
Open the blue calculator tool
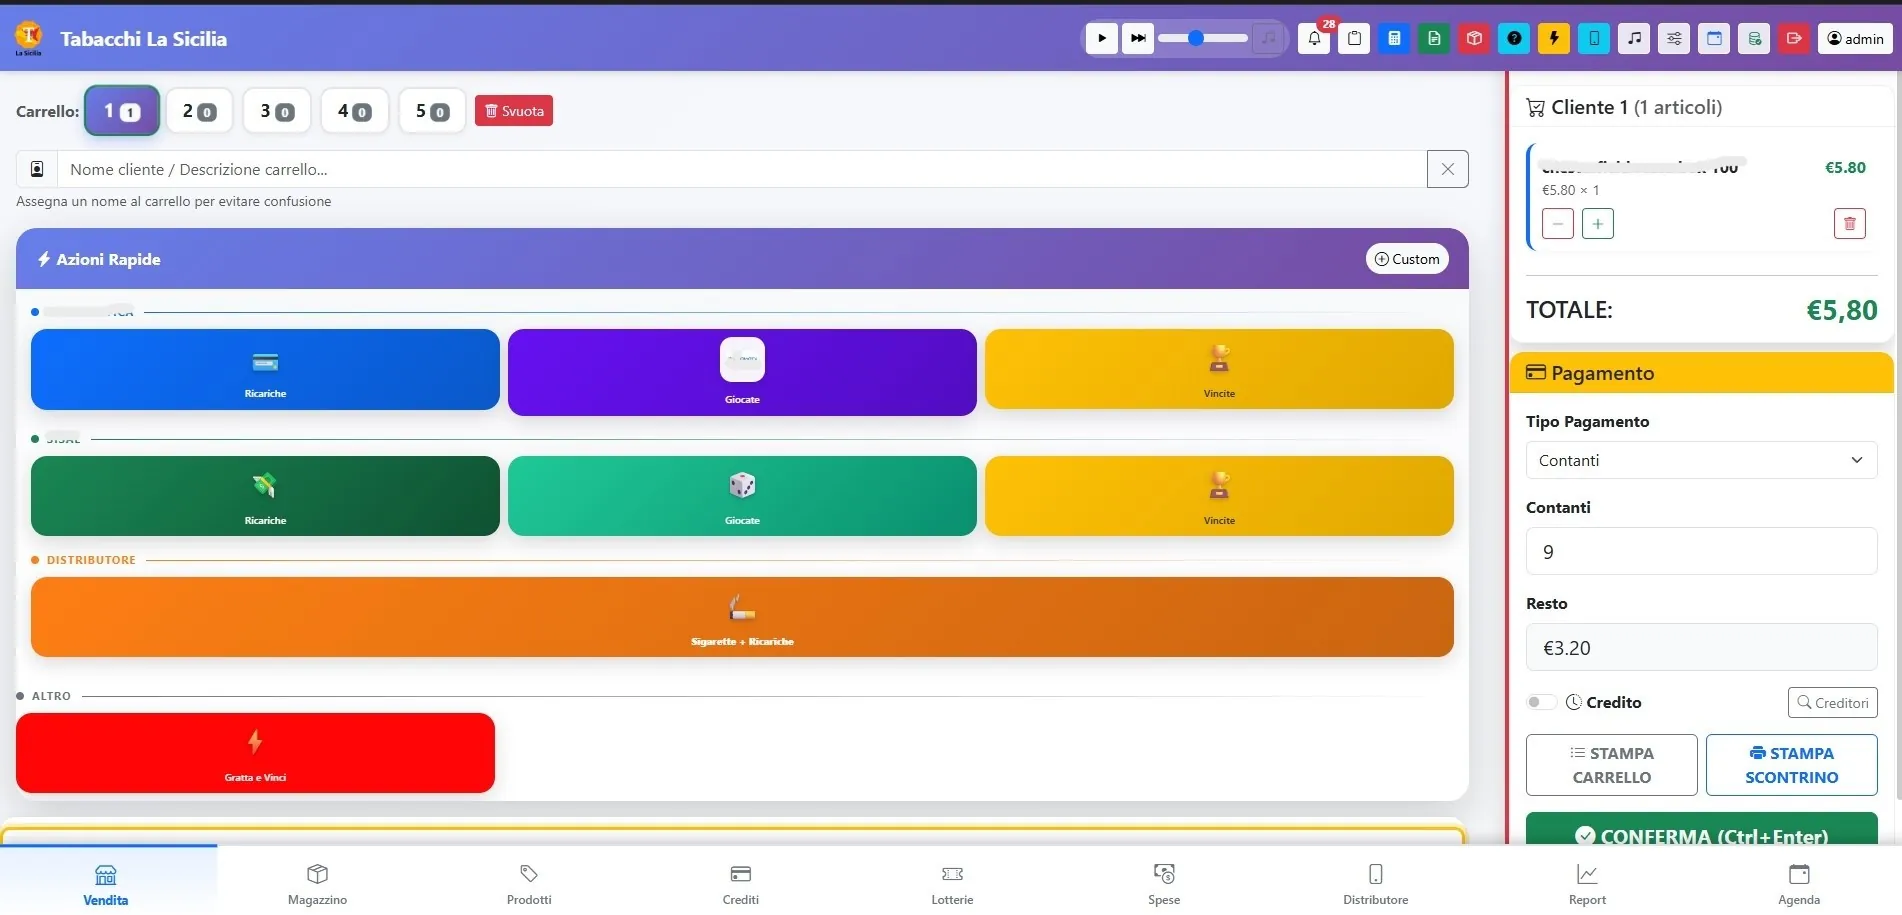pos(1394,39)
